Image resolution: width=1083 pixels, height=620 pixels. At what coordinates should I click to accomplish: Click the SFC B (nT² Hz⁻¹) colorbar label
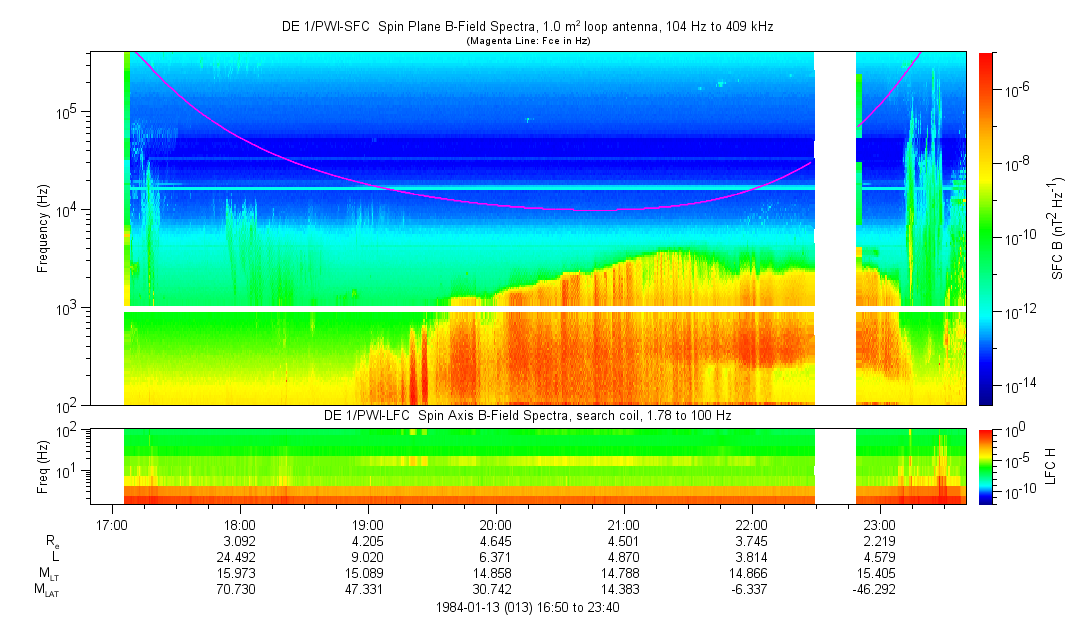[1057, 228]
